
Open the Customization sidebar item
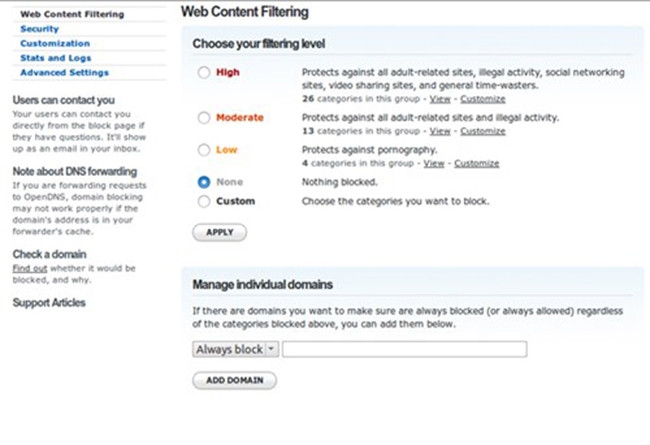(x=54, y=44)
